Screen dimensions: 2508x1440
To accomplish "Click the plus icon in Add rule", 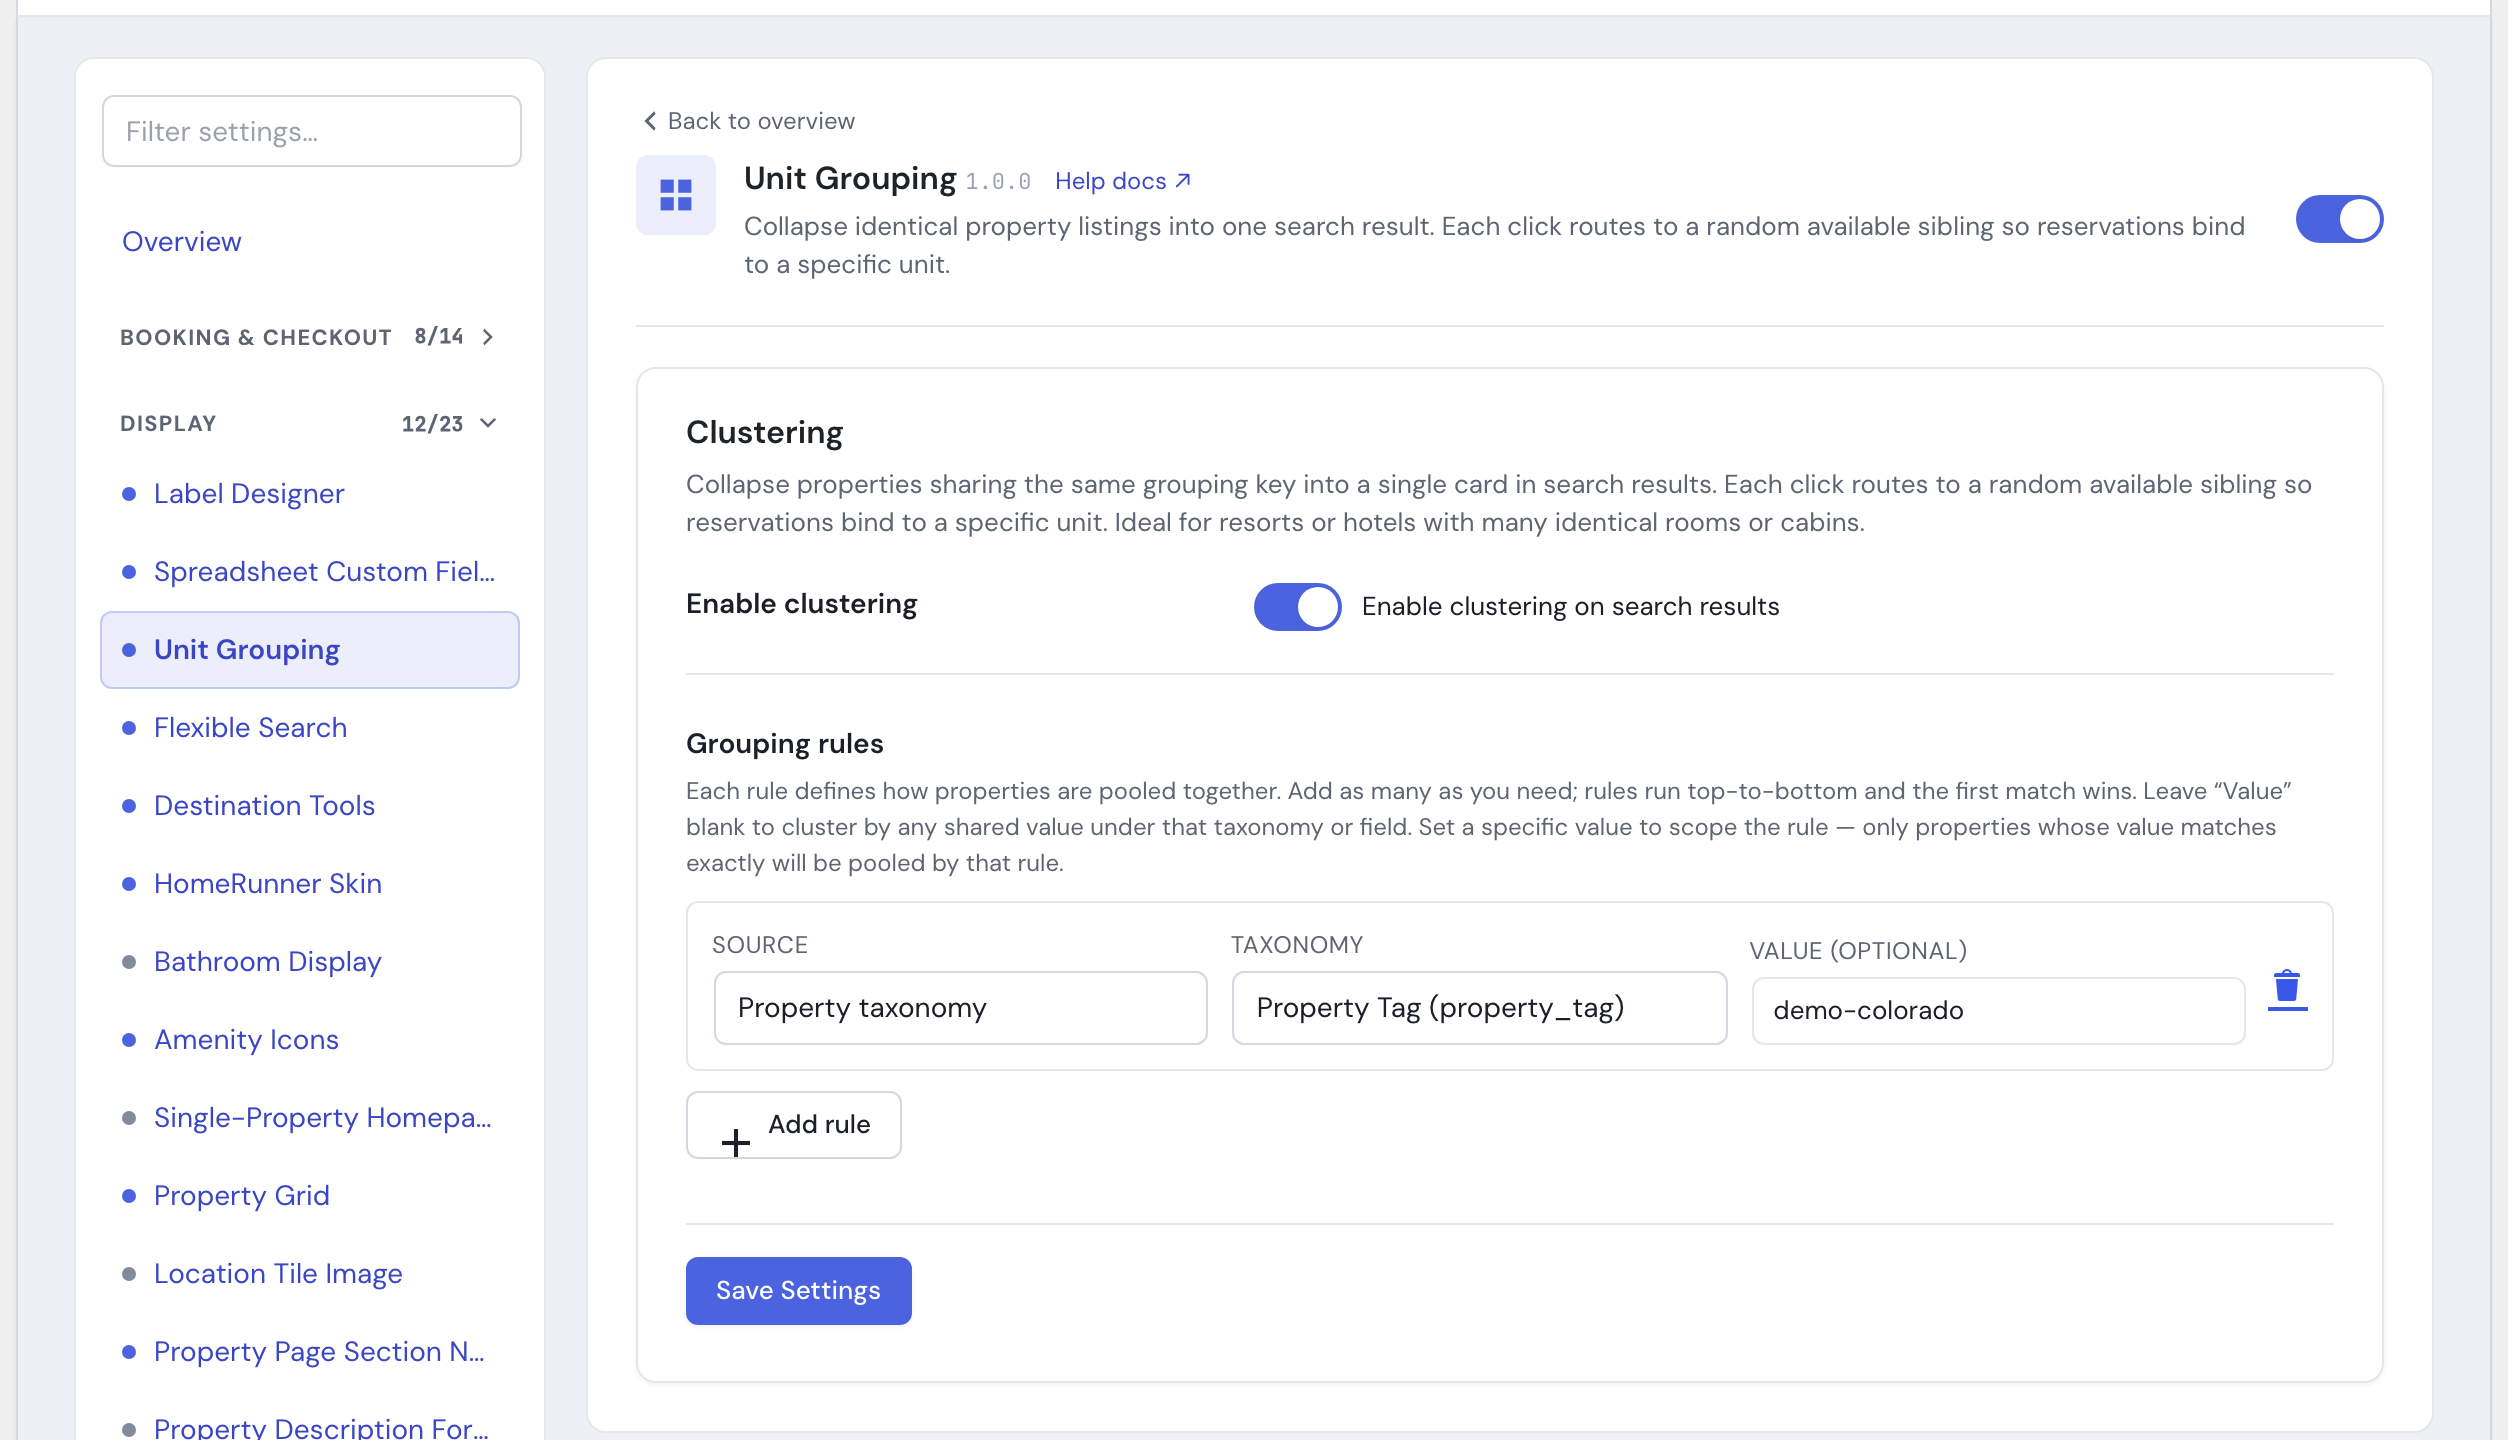I will click(736, 1142).
